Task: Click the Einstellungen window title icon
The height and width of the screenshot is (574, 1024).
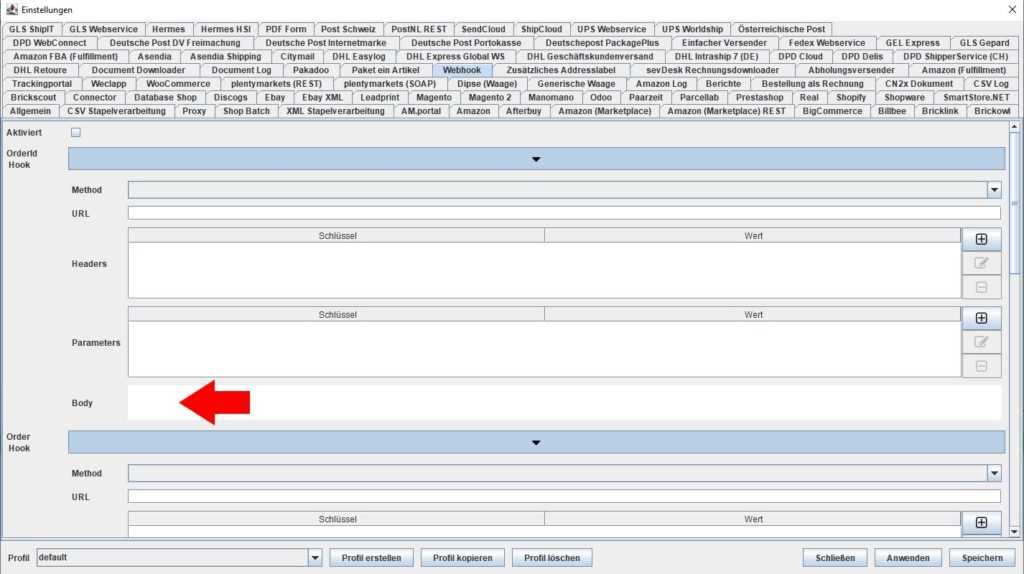Action: 12,9
